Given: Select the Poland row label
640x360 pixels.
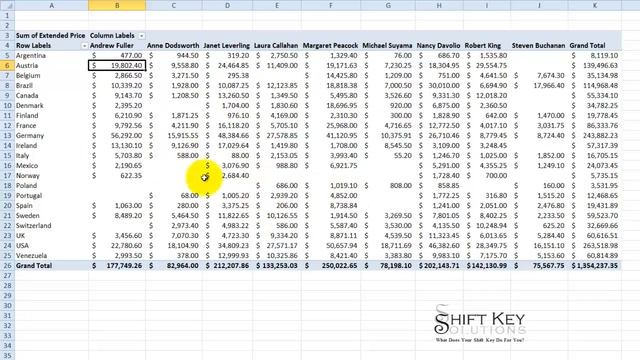Looking at the screenshot, I should pos(51,186).
